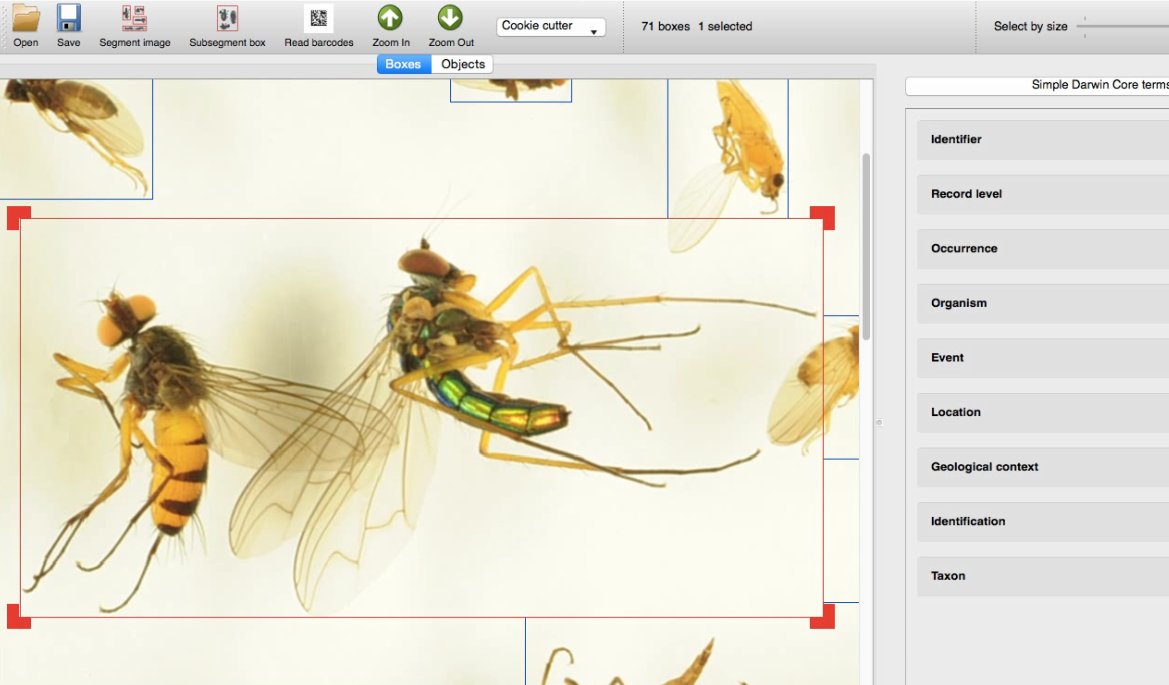Viewport: 1169px width, 685px height.
Task: Click the vertical scrollbar of the image view
Action: pyautogui.click(x=866, y=247)
